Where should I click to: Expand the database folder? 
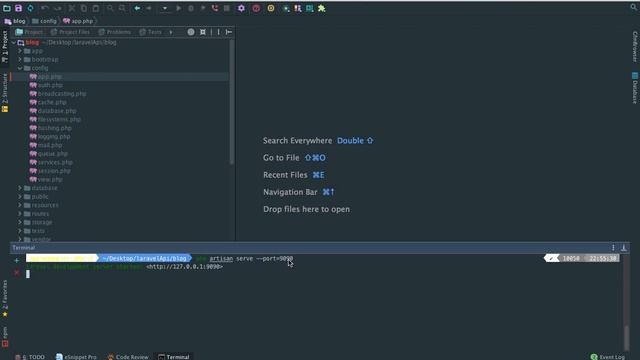pos(20,188)
